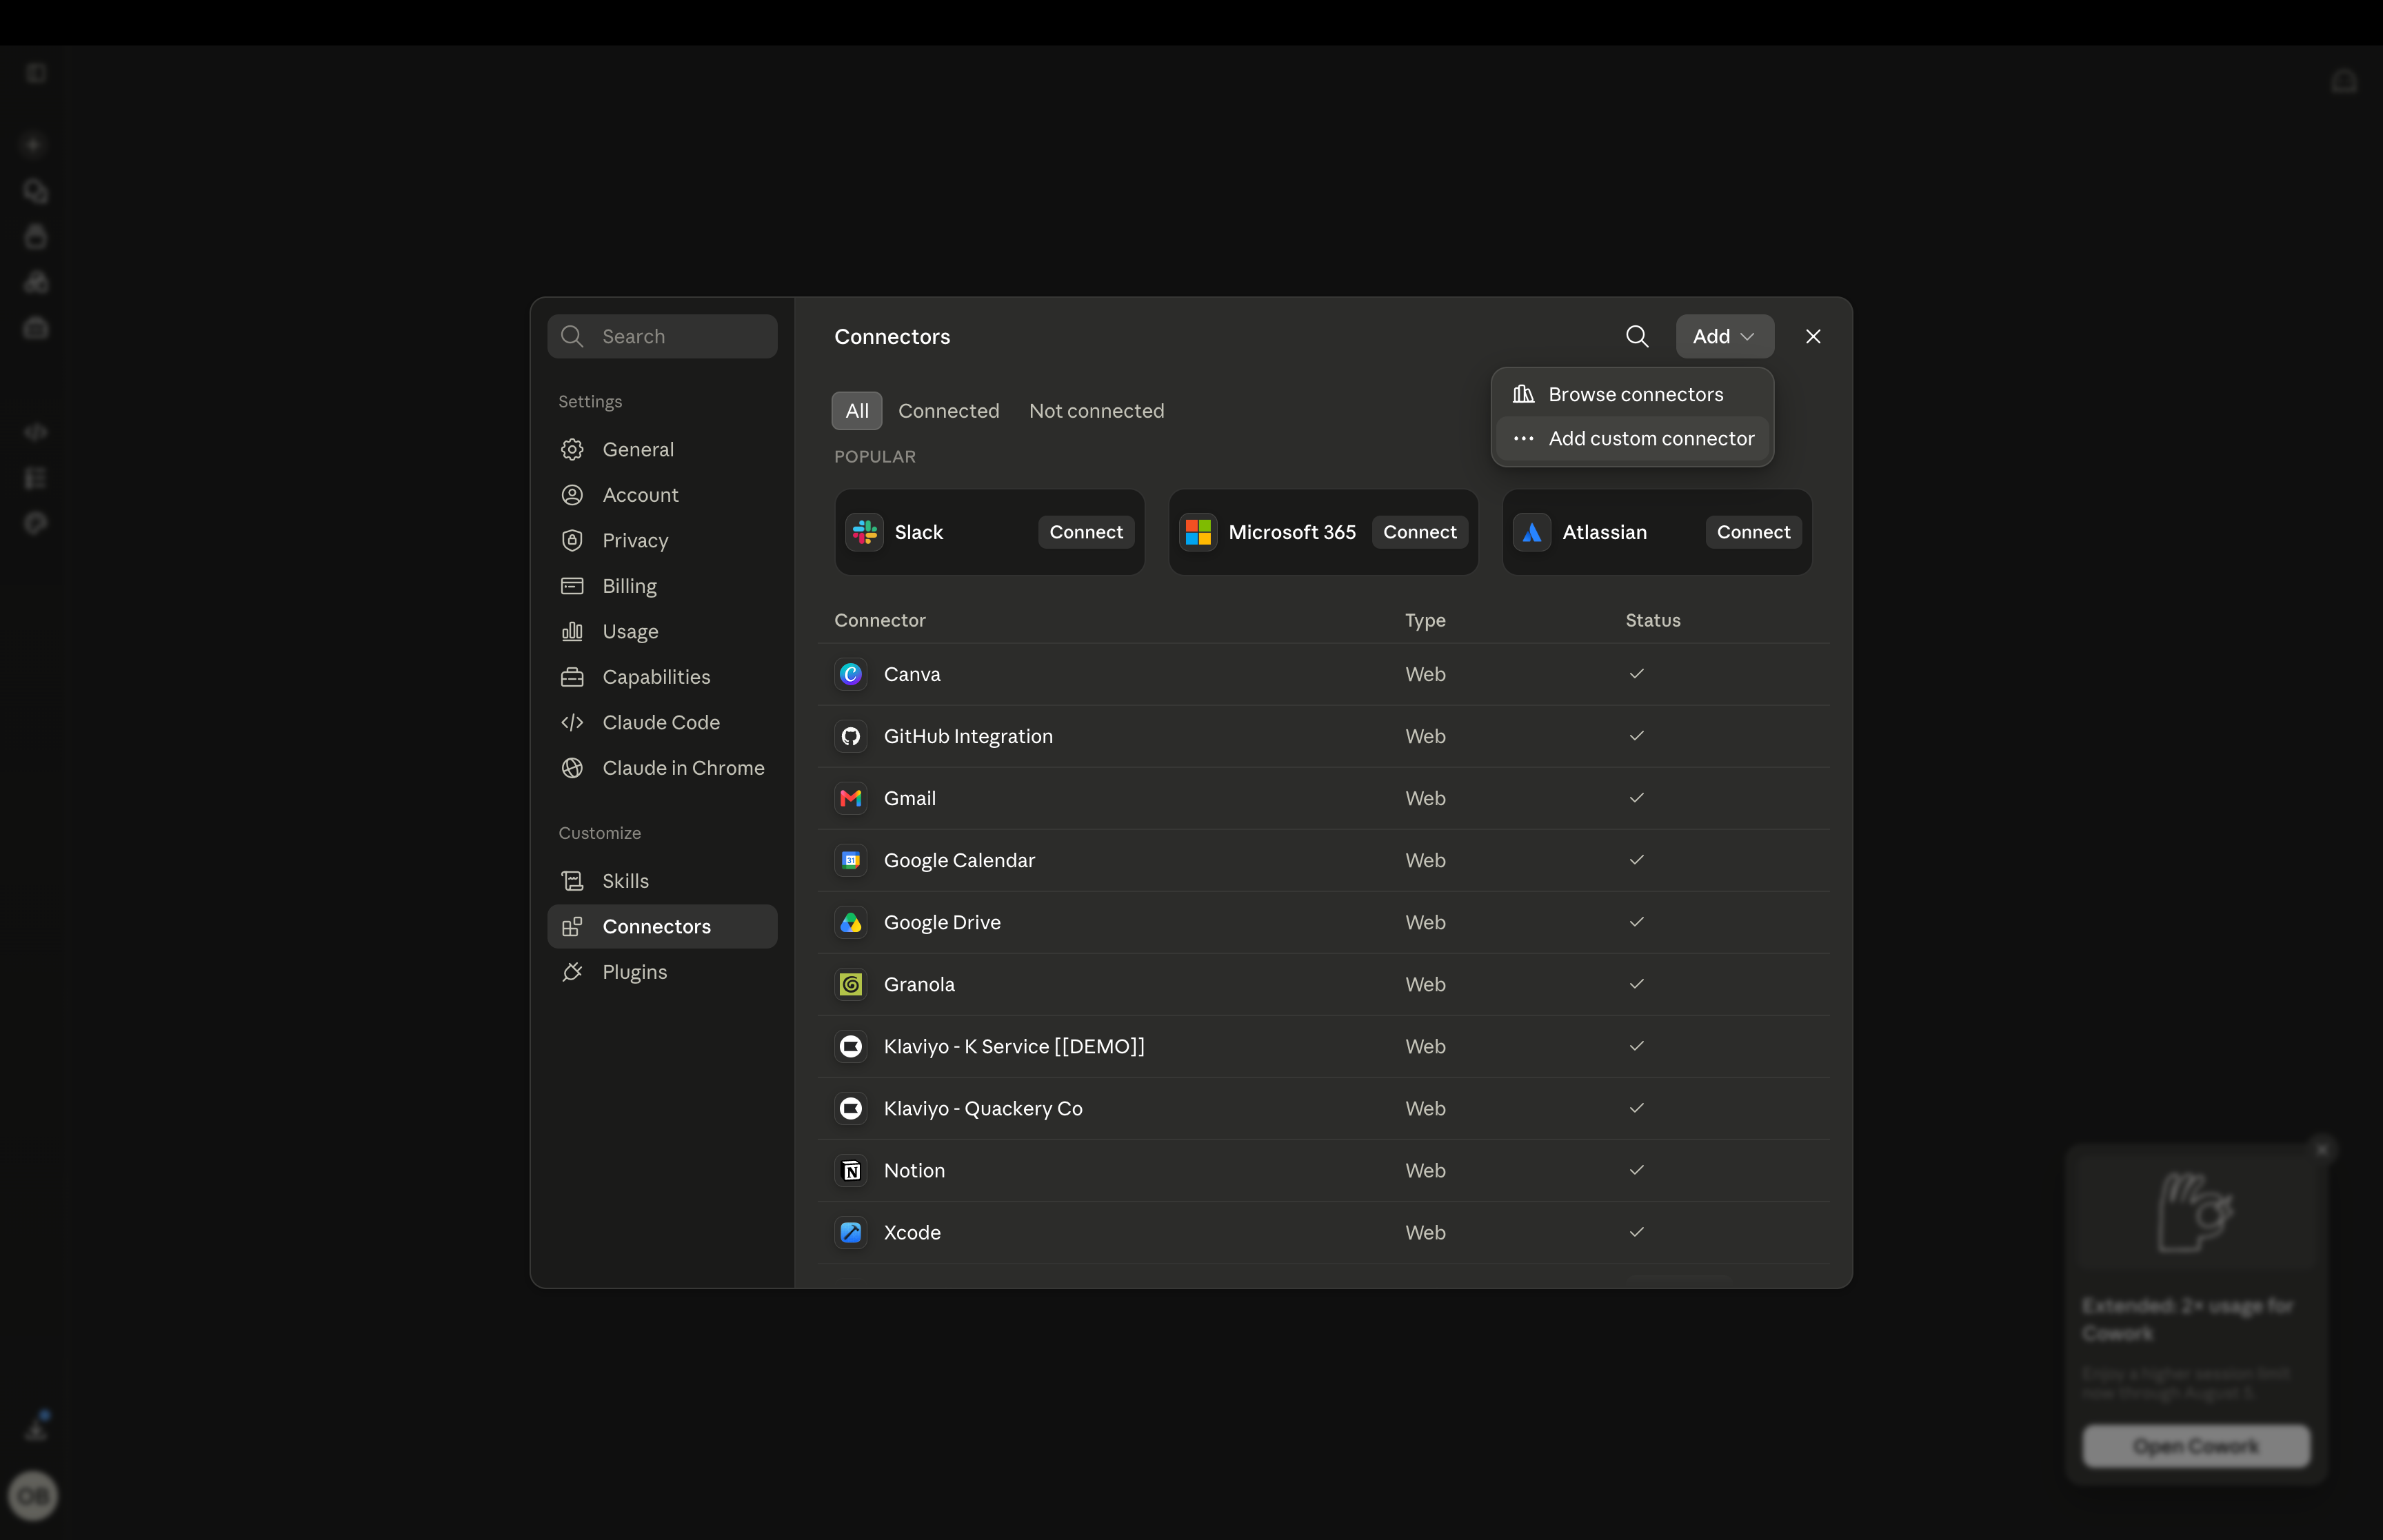
Task: Click the user avatar in background window
Action: click(x=33, y=1496)
